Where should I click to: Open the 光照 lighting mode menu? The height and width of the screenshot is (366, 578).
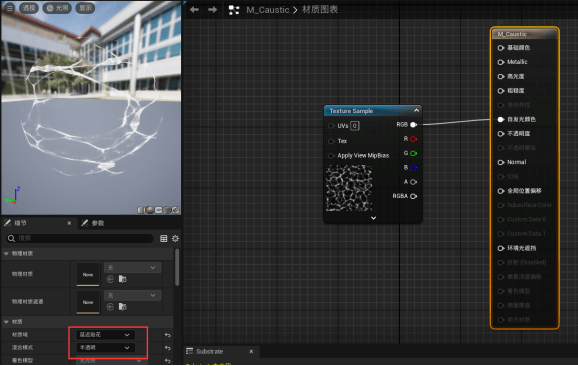tap(57, 8)
